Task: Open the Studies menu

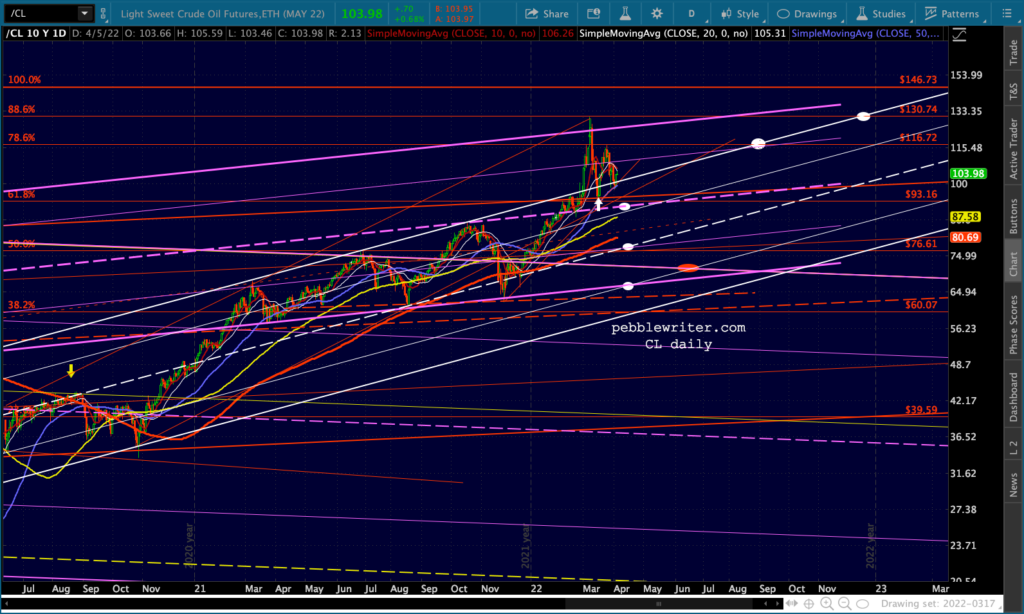Action: click(881, 14)
